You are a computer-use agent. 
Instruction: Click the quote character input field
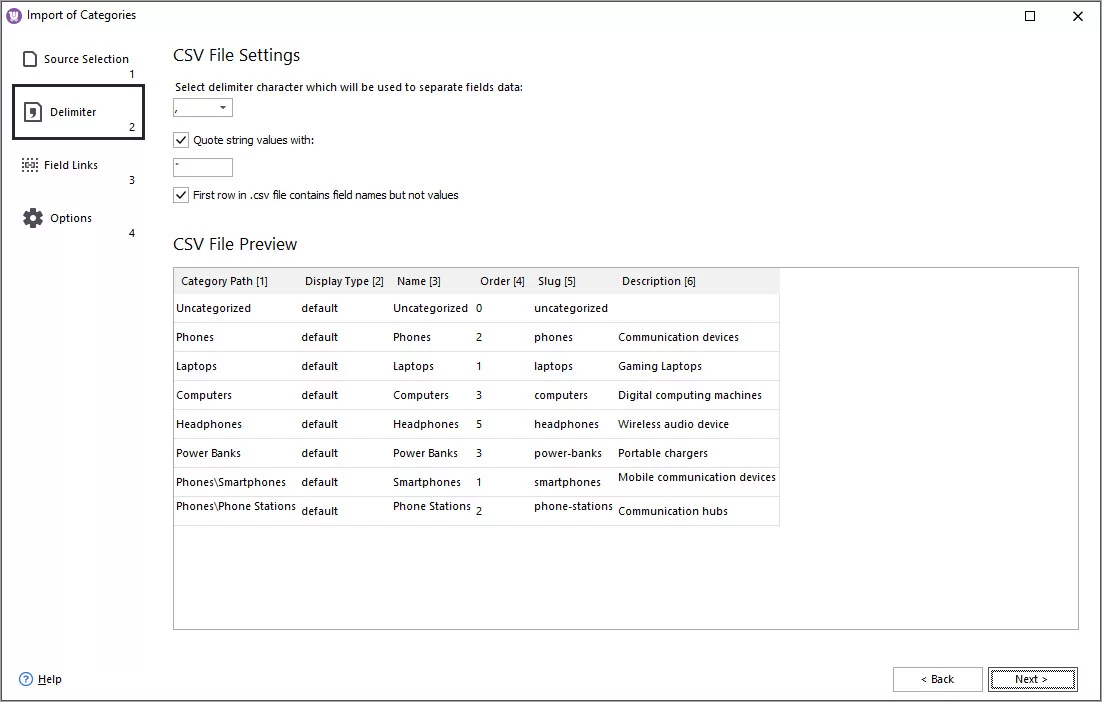point(202,167)
